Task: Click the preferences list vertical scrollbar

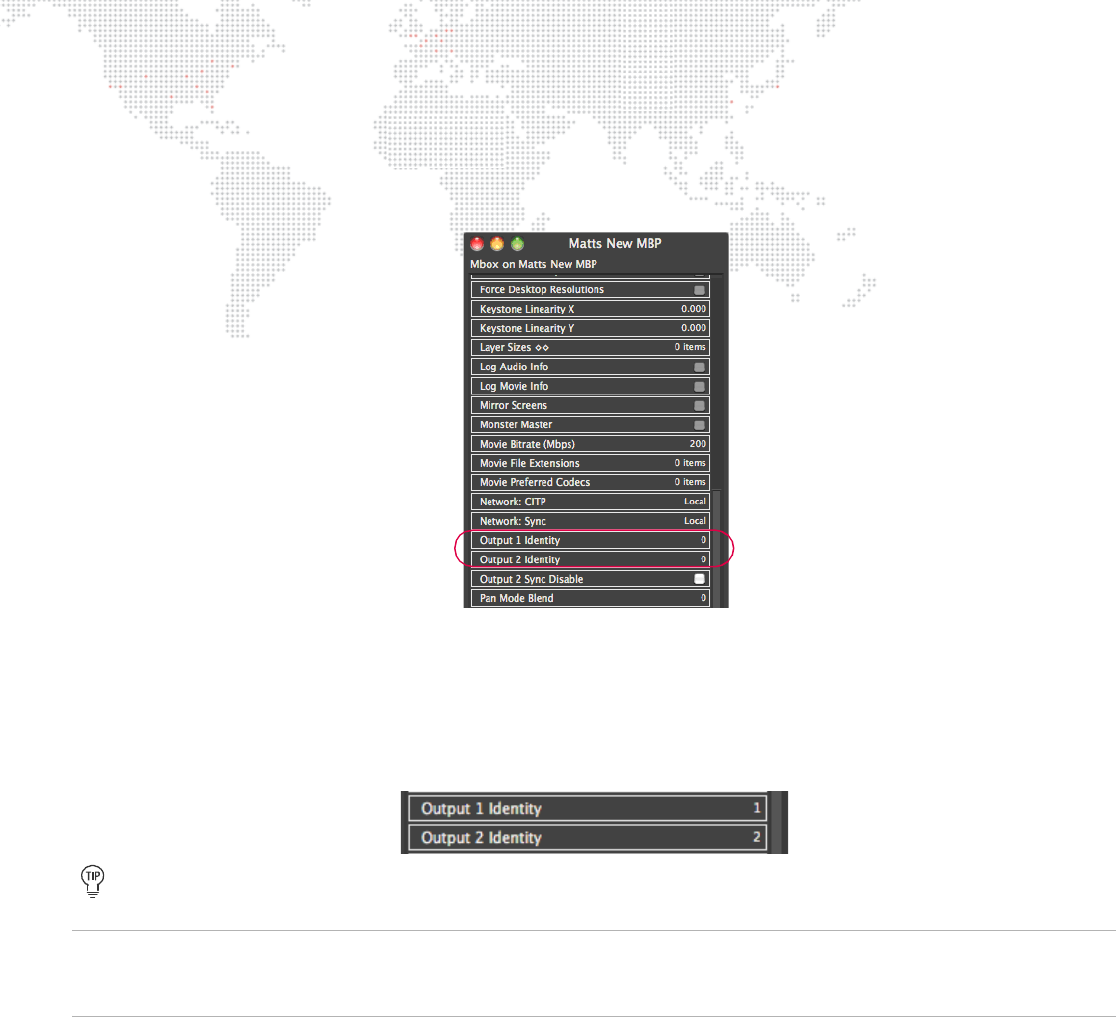Action: pos(717,548)
